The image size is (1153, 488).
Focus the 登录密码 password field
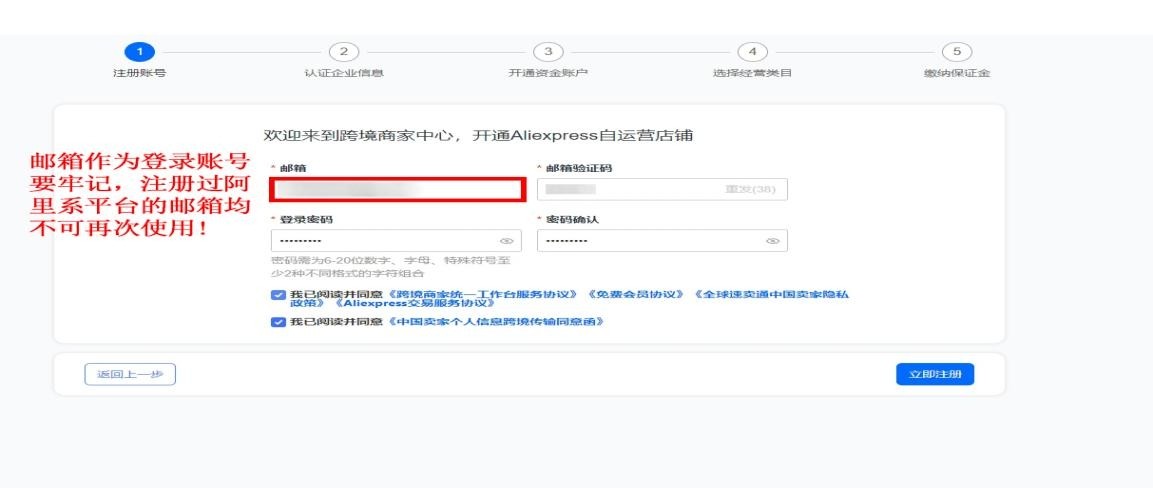pos(396,241)
